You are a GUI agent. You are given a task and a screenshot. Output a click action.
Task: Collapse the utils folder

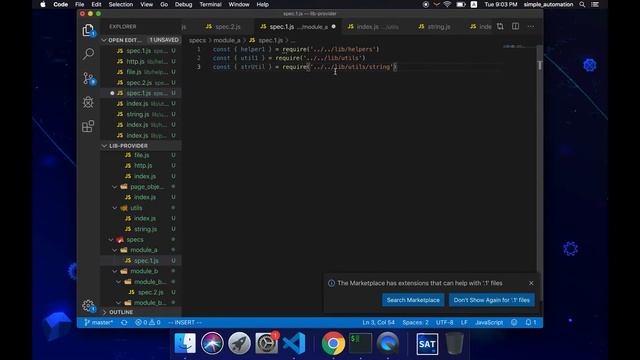pos(115,208)
